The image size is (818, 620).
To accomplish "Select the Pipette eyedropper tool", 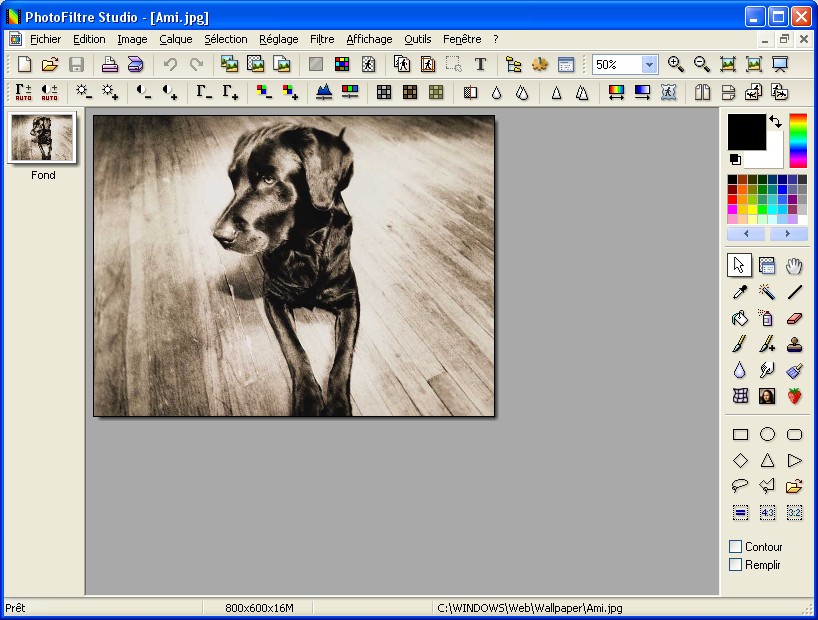I will [x=740, y=292].
